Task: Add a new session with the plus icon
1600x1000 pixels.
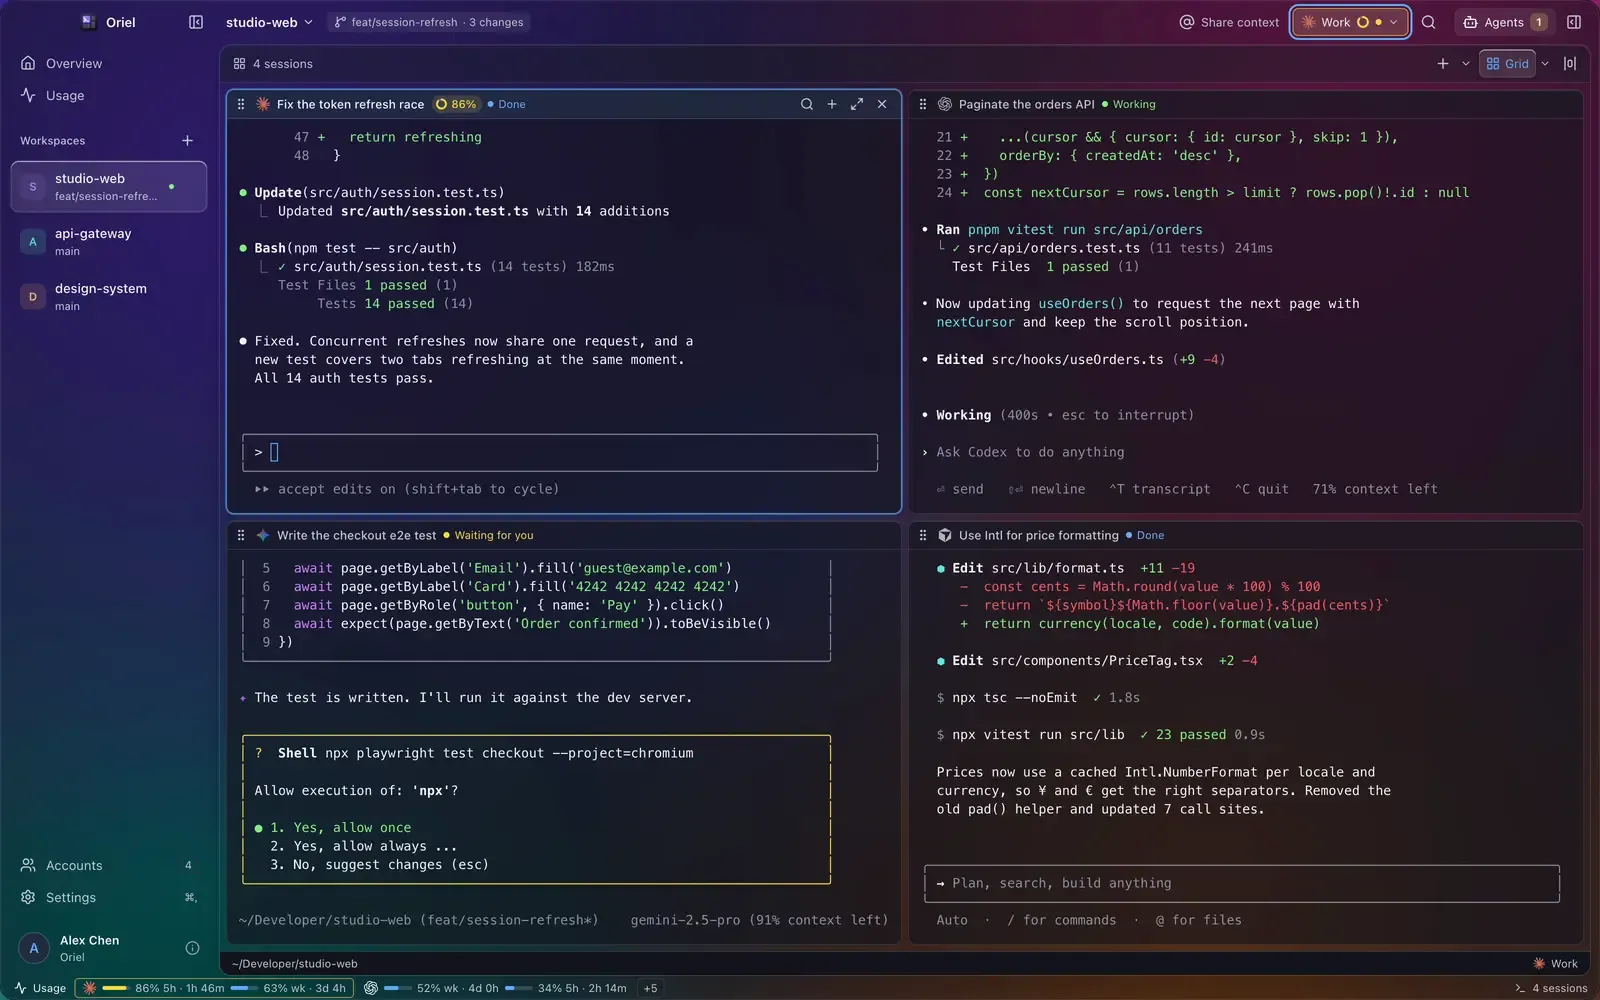Action: (1443, 63)
